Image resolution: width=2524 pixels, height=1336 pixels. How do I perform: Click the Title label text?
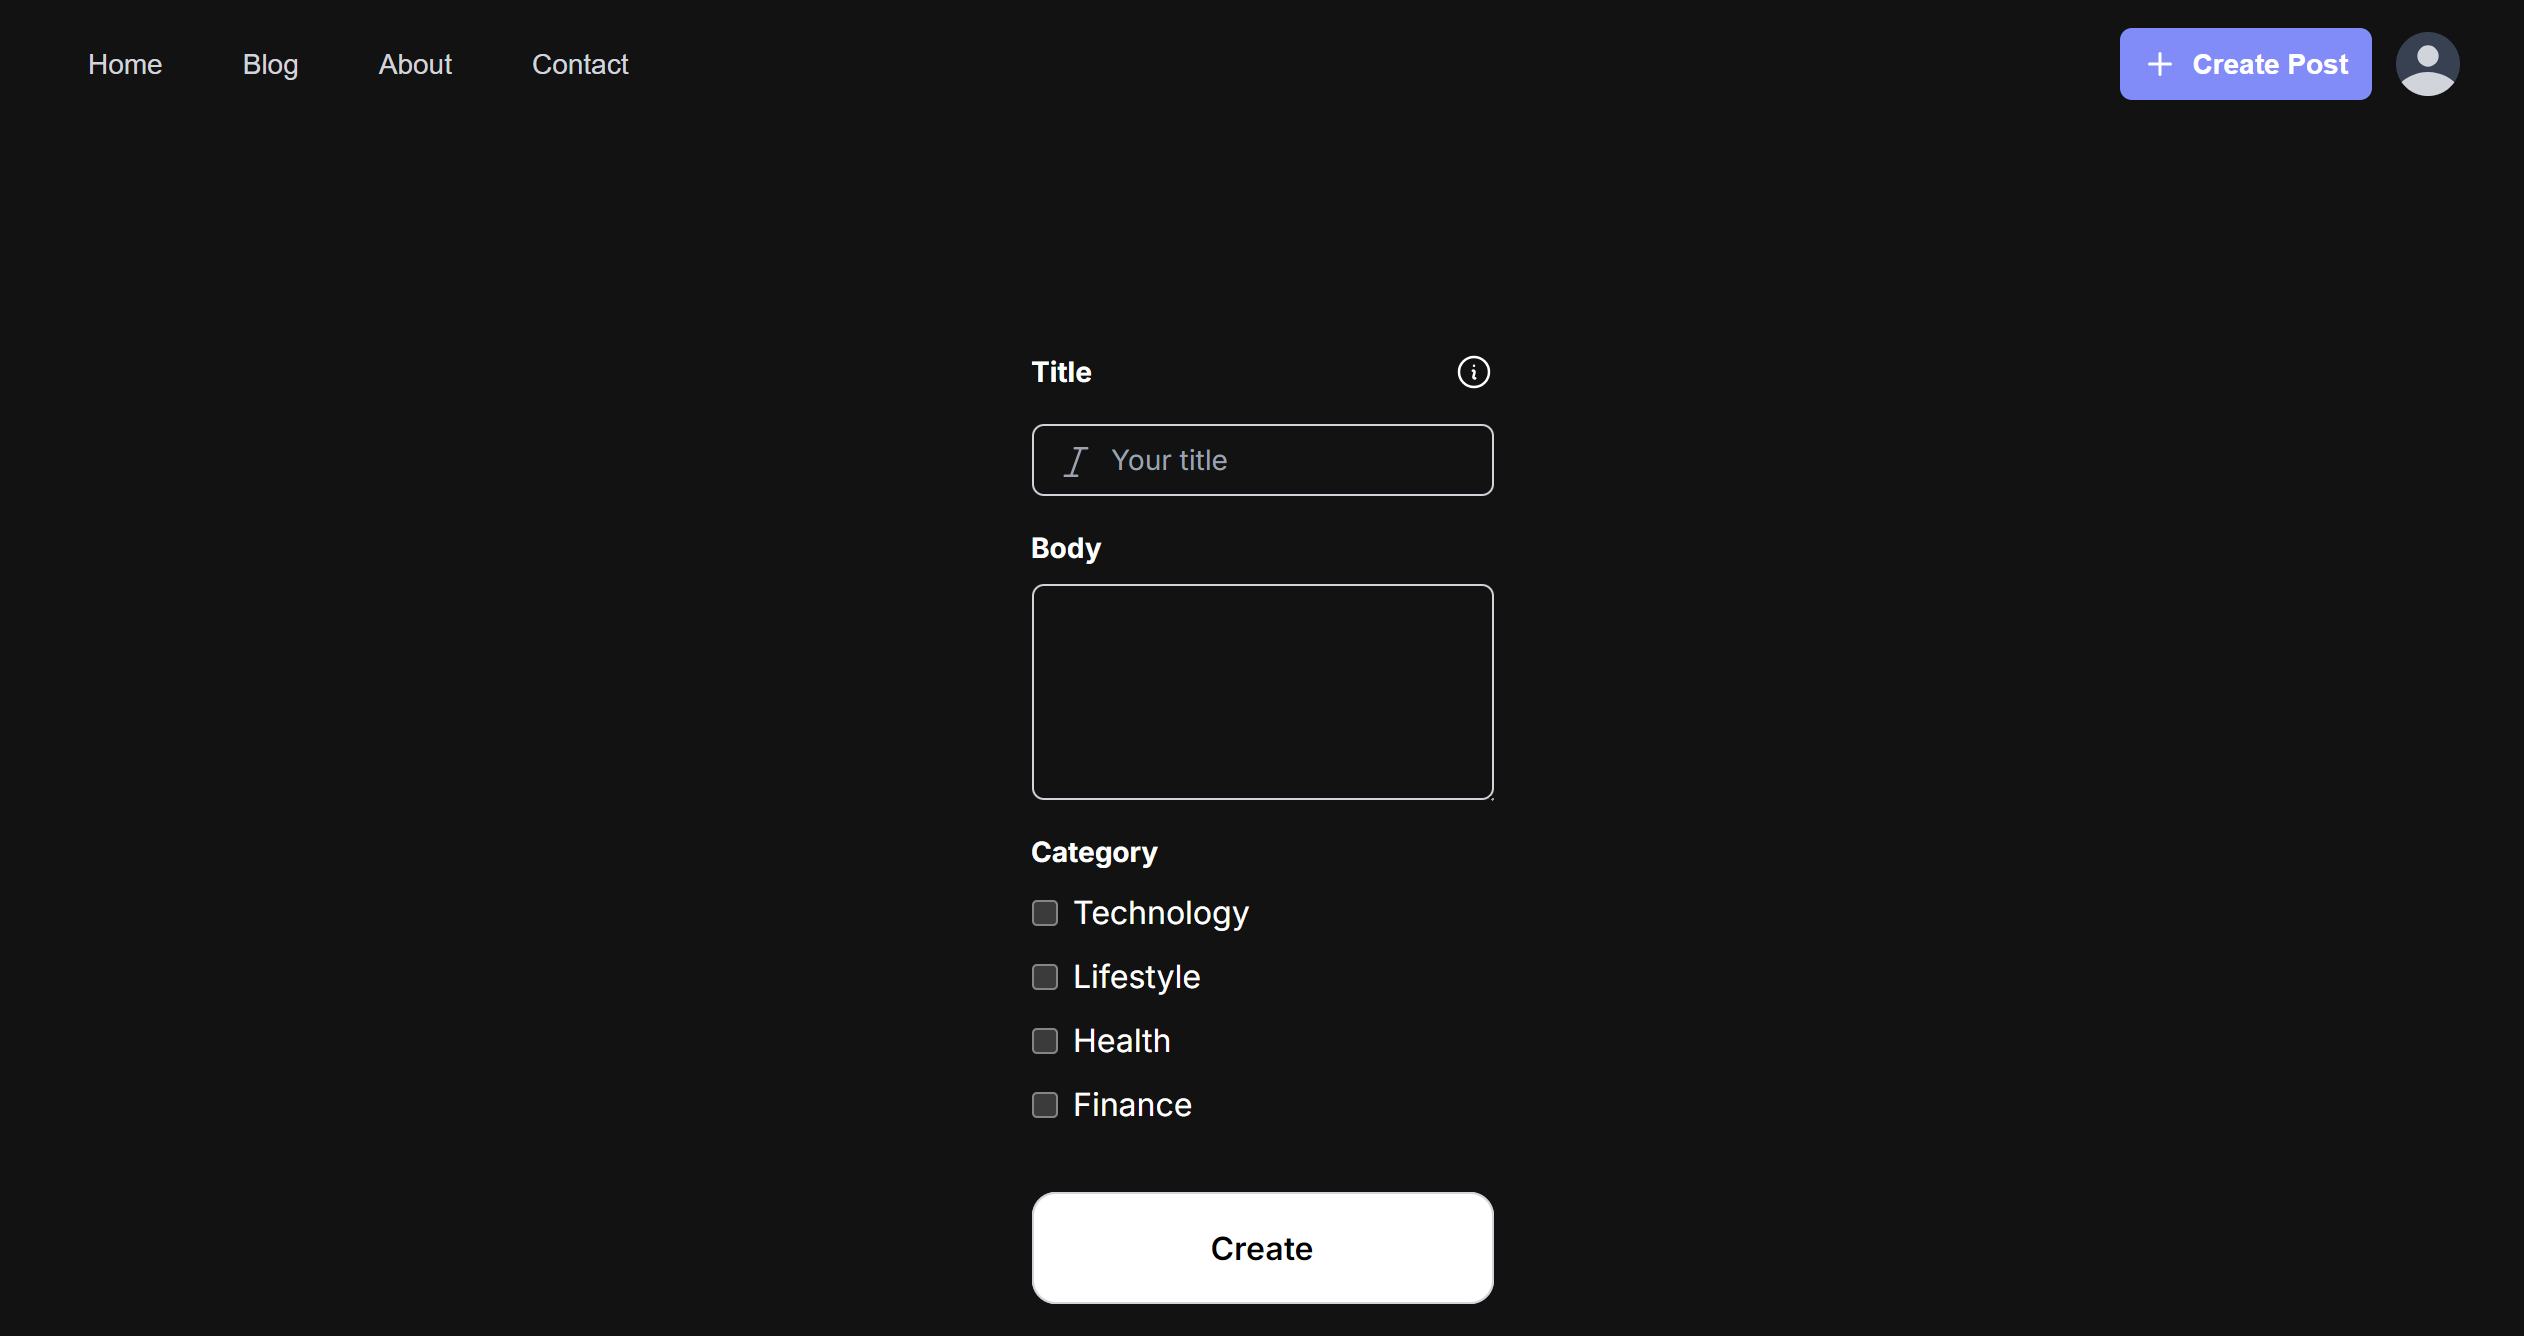pos(1060,371)
